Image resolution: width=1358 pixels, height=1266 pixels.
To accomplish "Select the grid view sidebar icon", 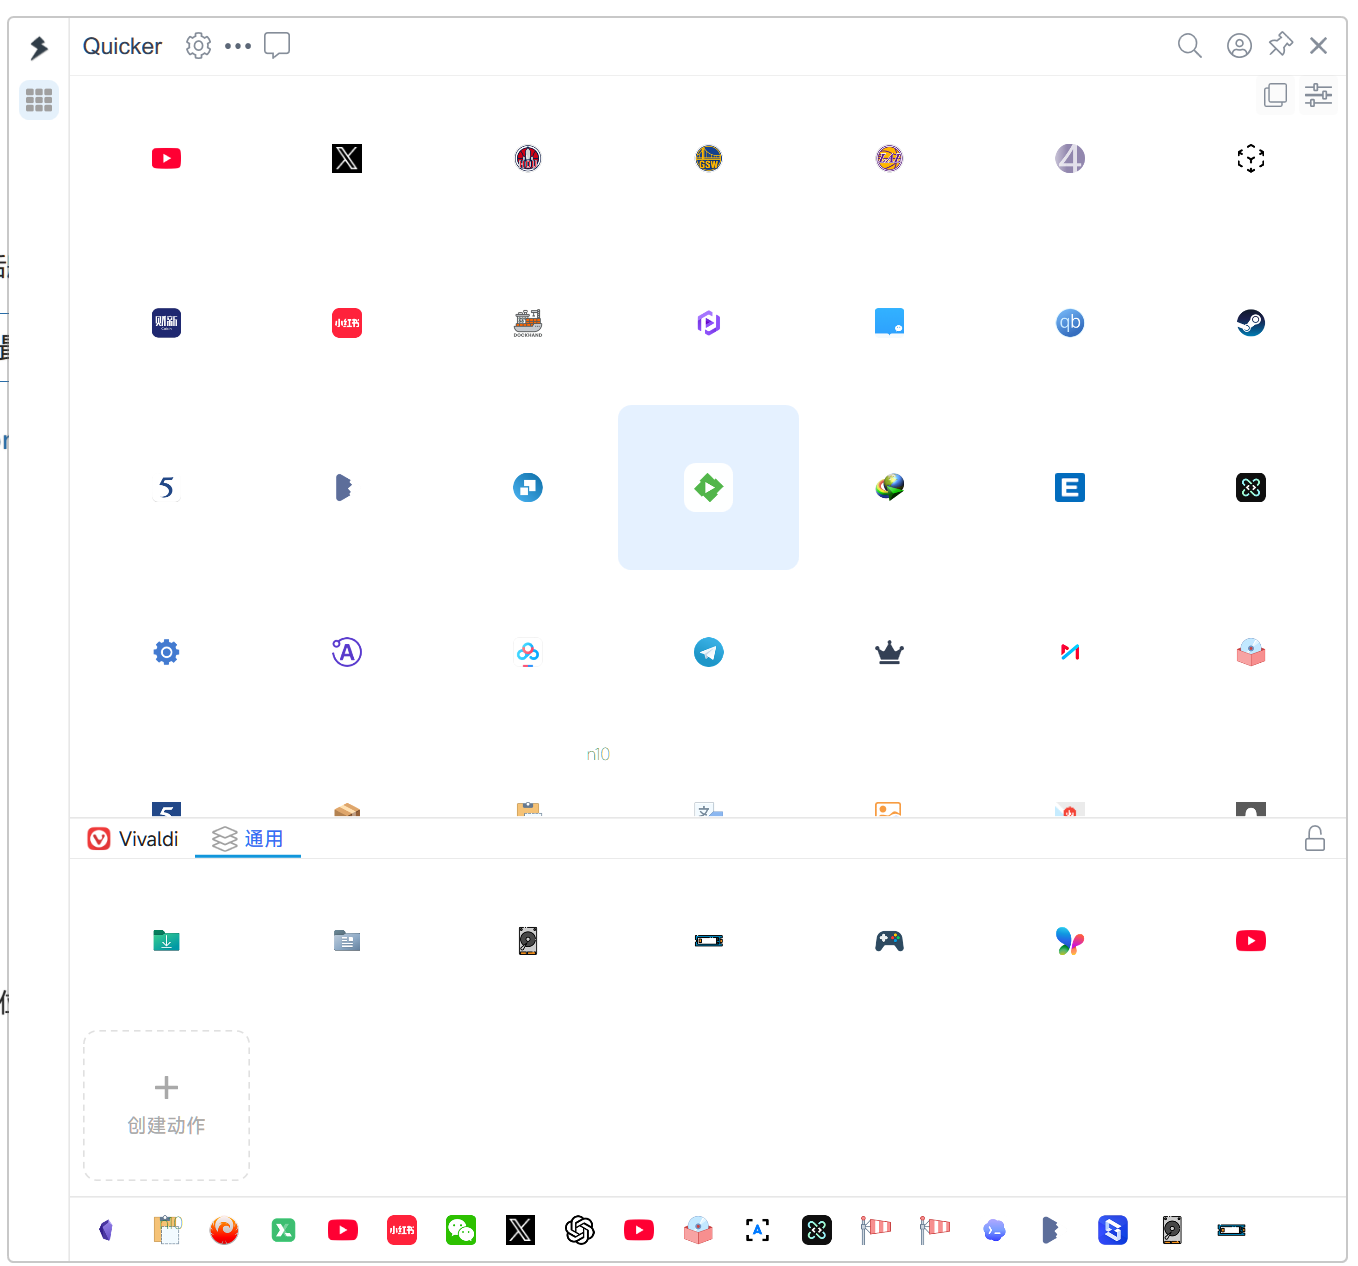I will [x=39, y=100].
